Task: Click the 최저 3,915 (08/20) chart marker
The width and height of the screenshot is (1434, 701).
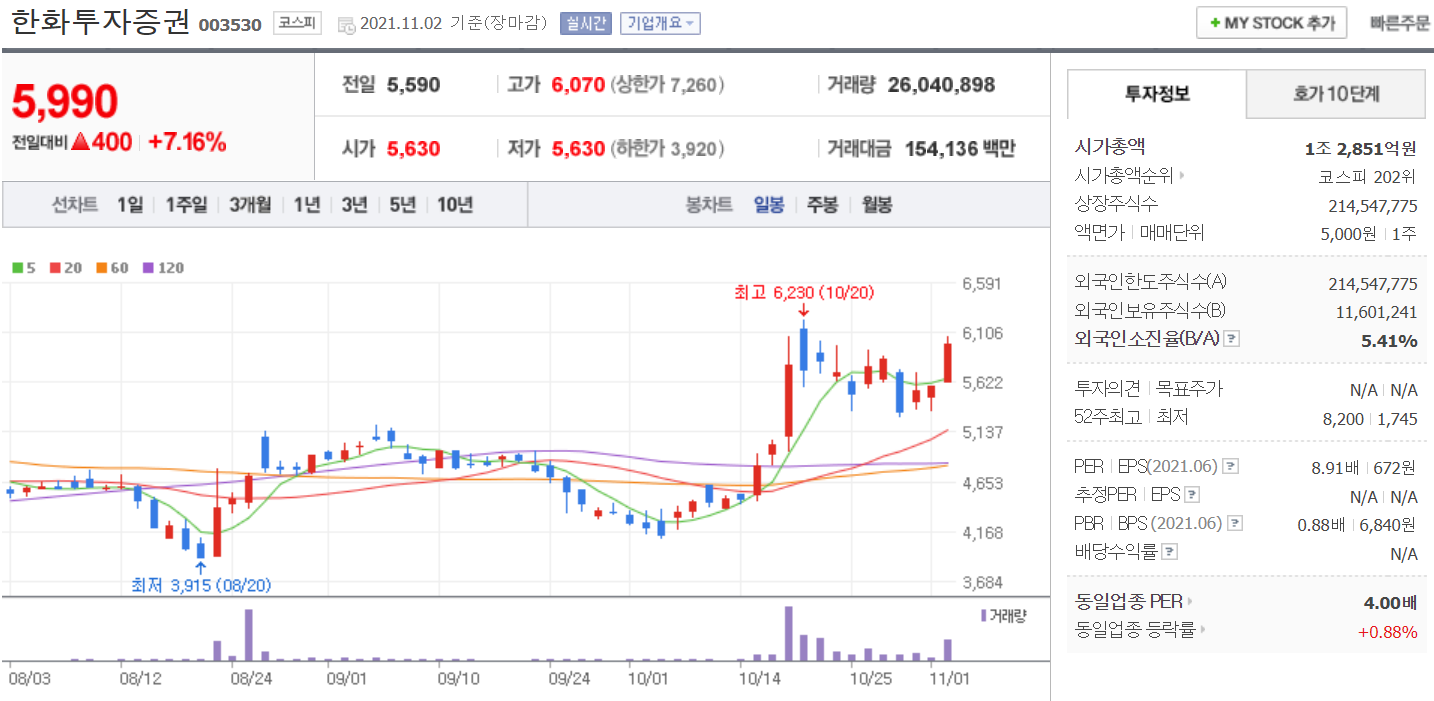Action: click(201, 585)
